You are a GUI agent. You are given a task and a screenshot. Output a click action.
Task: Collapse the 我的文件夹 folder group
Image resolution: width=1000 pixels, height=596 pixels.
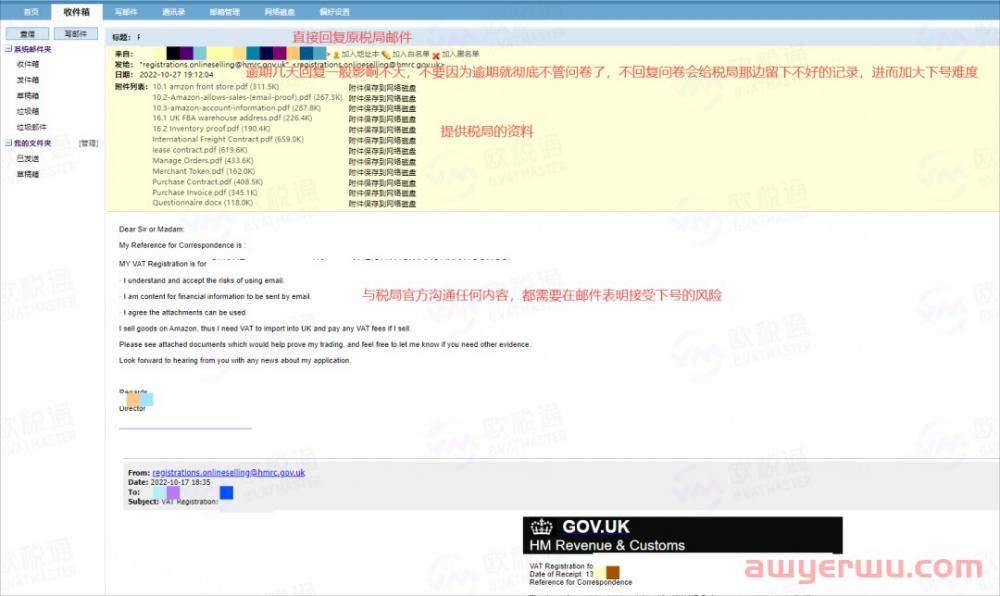pyautogui.click(x=8, y=143)
